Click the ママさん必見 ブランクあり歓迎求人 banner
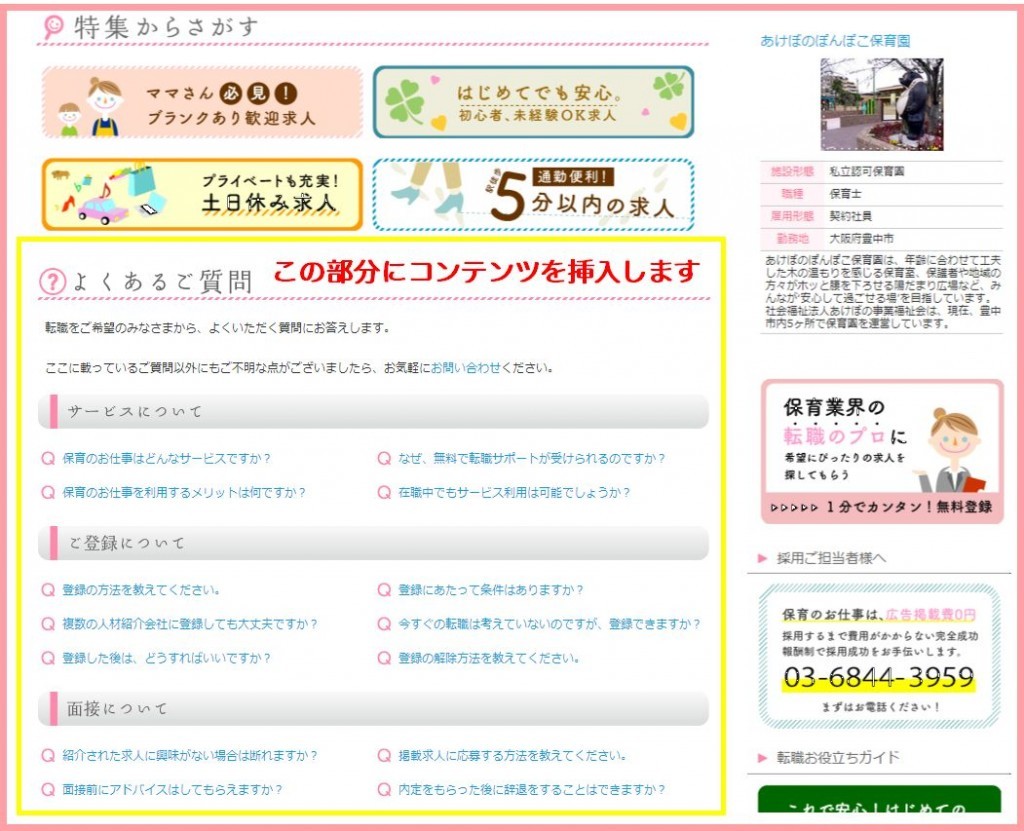Viewport: 1024px width, 831px height. click(x=201, y=102)
